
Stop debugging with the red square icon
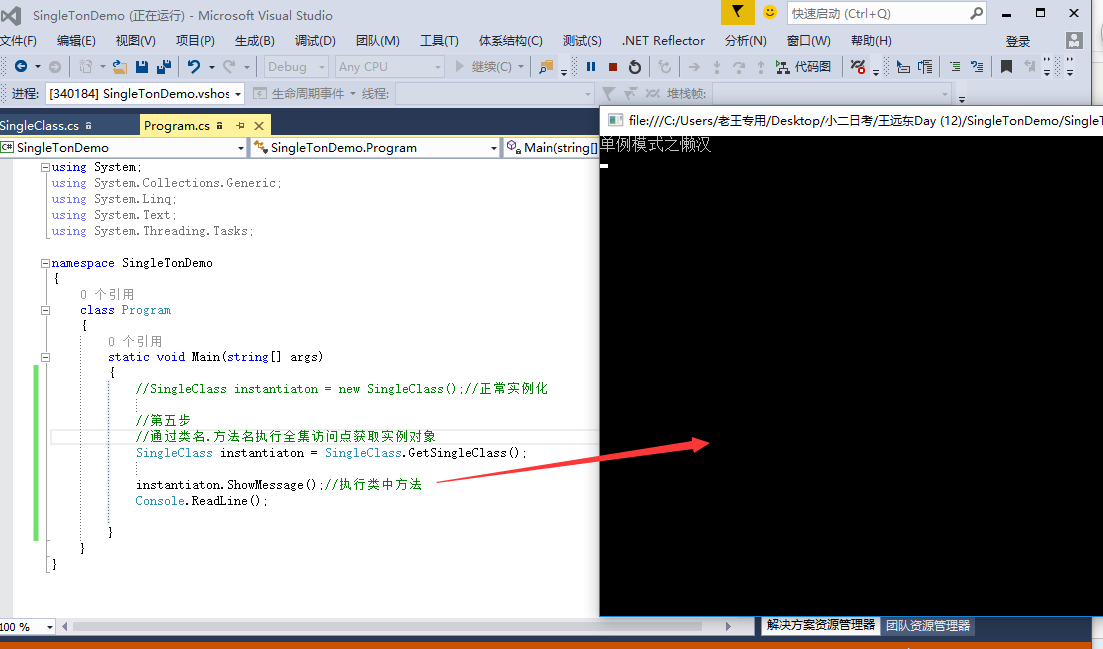pos(613,67)
